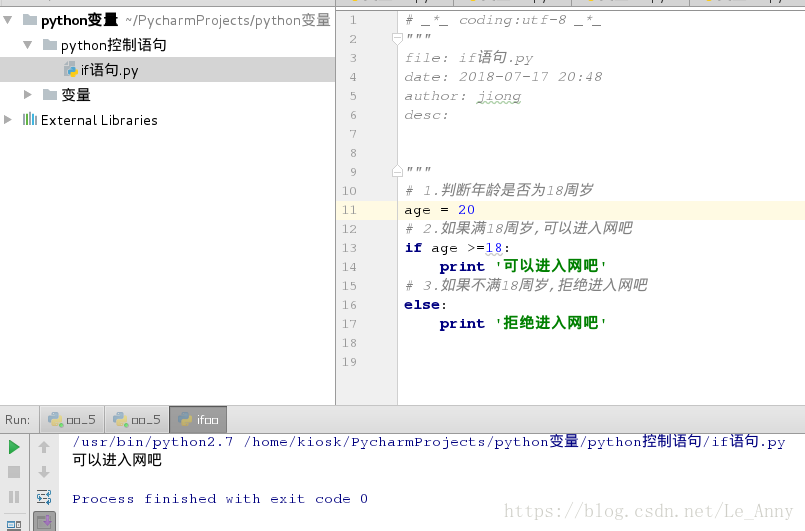805x531 pixels.
Task: Expand External Libraries tree arrow
Action: click(8, 119)
